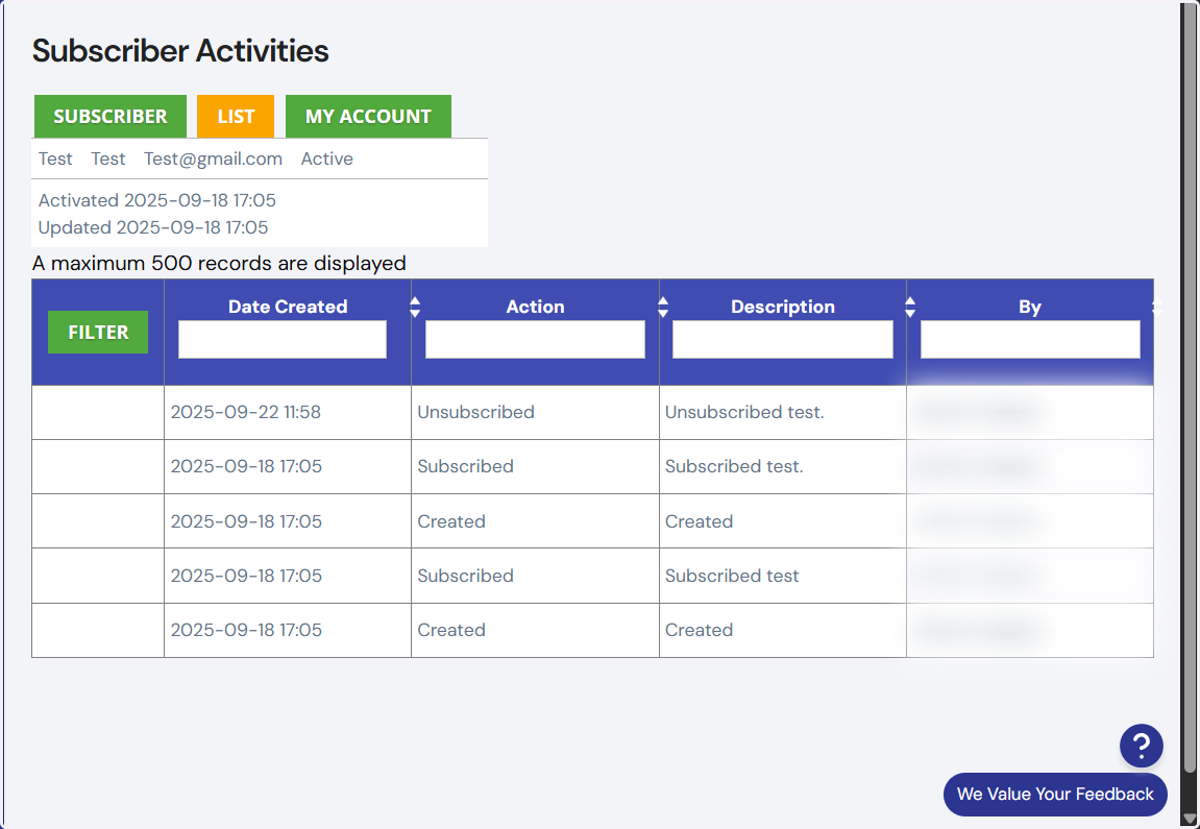Viewport: 1200px width, 829px height.
Task: Switch to the SUBSCRIBER tab
Action: [x=110, y=116]
